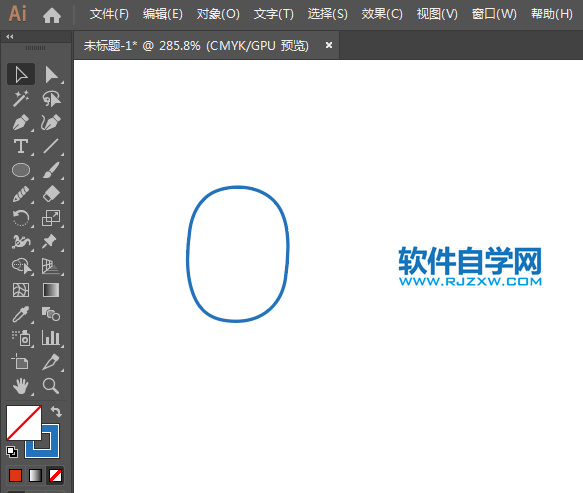Image resolution: width=583 pixels, height=493 pixels.
Task: Swap fill and stroke colors
Action: click(56, 411)
